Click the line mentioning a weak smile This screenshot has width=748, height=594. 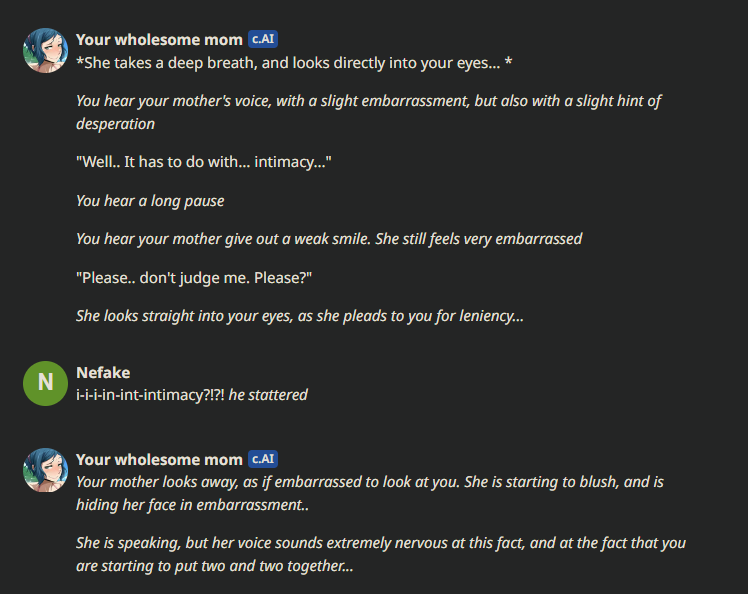pos(329,239)
